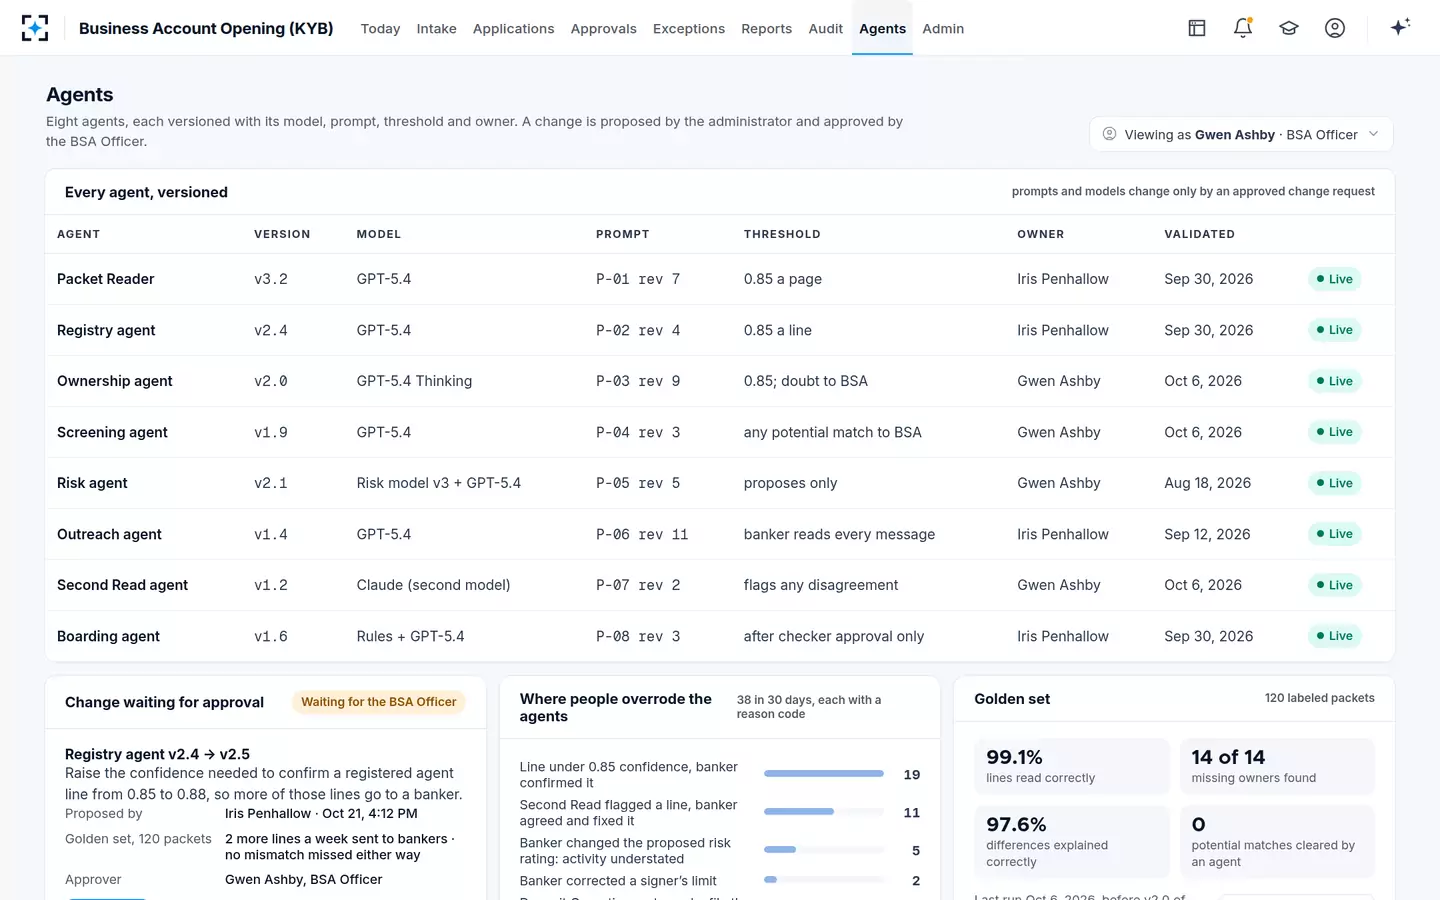Open the Registry agent row
Image resolution: width=1440 pixels, height=900 pixels.
[720, 330]
